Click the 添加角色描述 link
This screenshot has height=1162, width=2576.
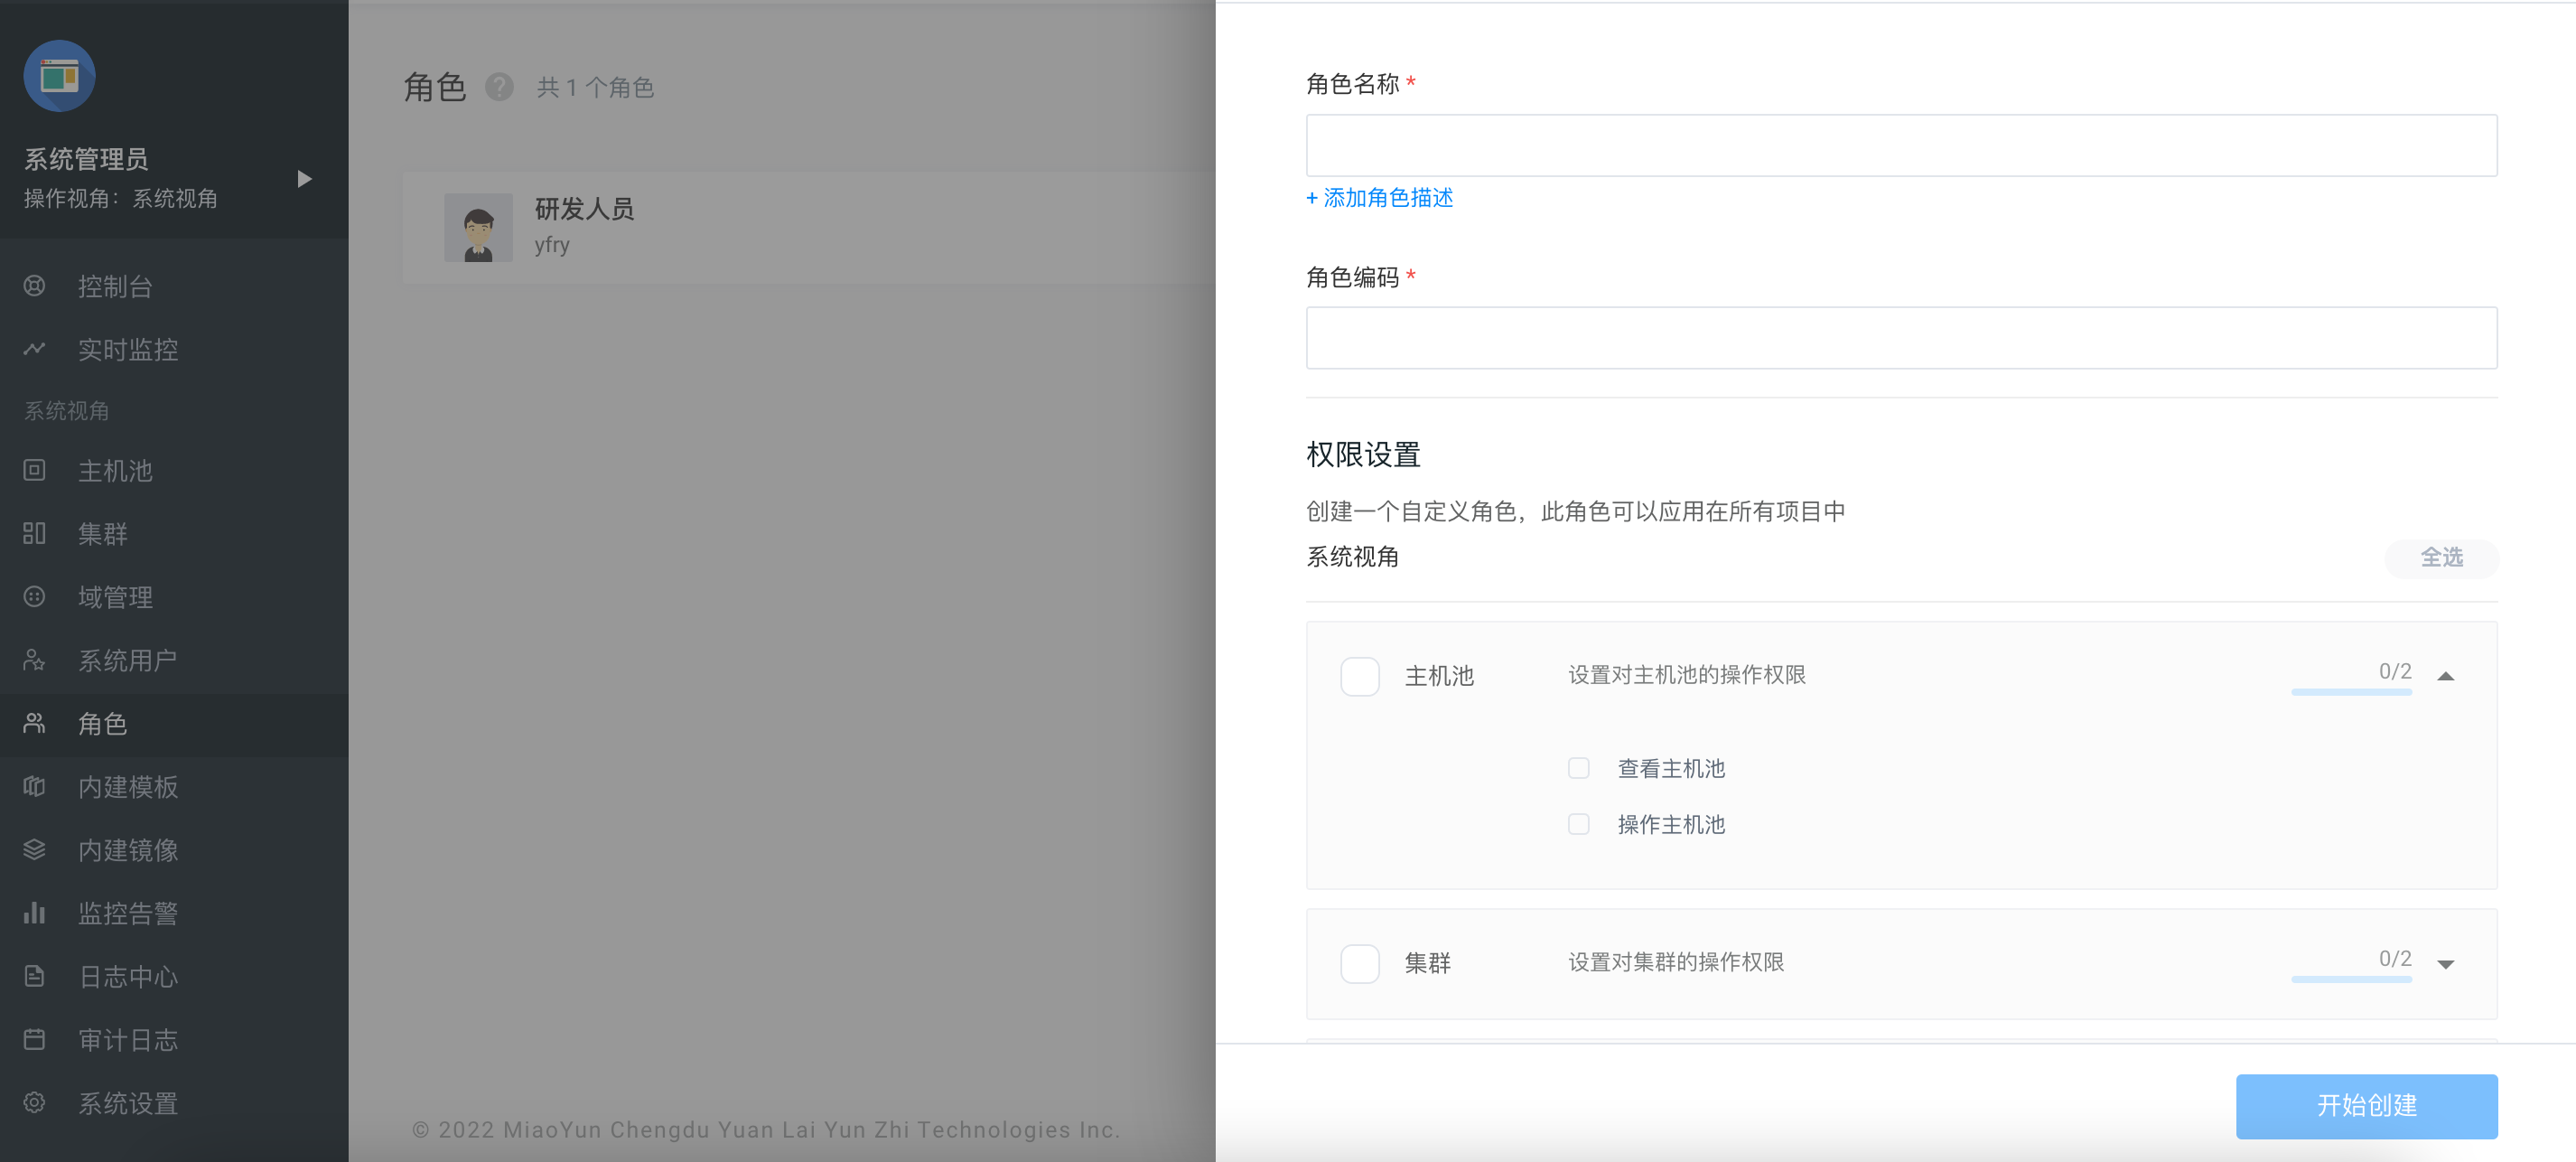[x=1379, y=198]
